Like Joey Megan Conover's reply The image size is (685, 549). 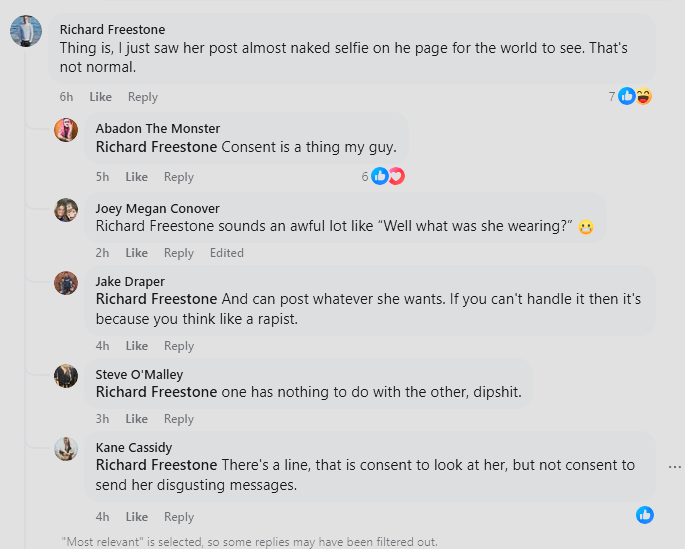coord(136,253)
